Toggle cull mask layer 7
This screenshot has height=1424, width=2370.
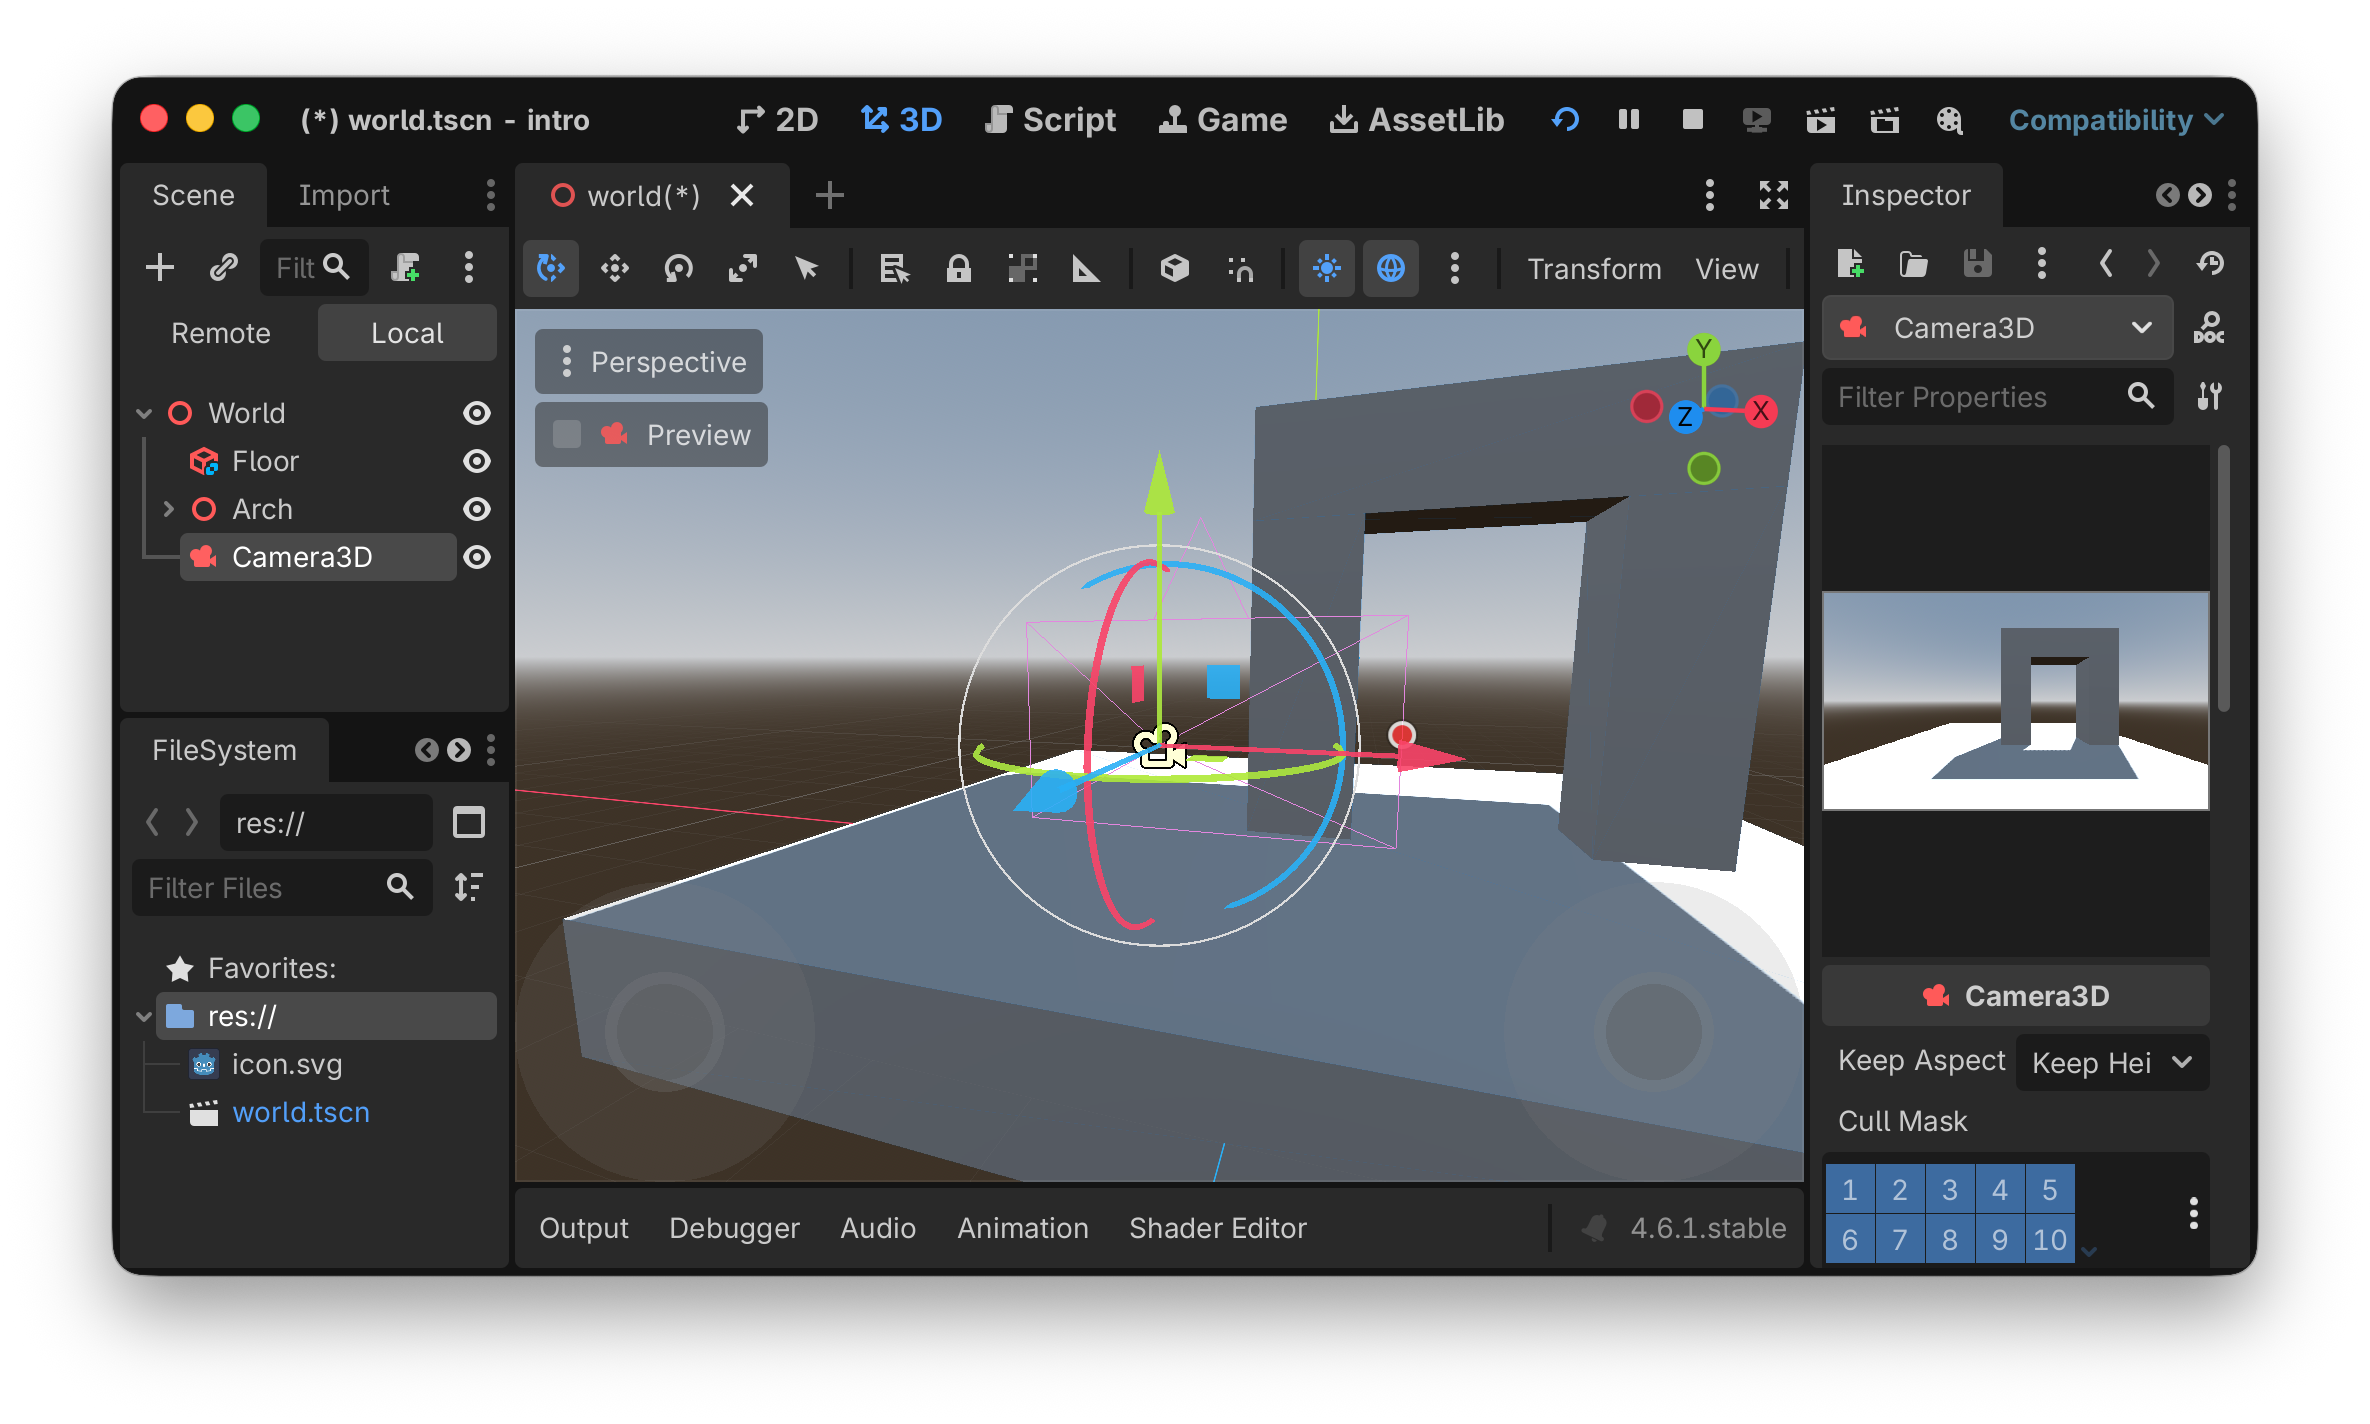click(1899, 1239)
